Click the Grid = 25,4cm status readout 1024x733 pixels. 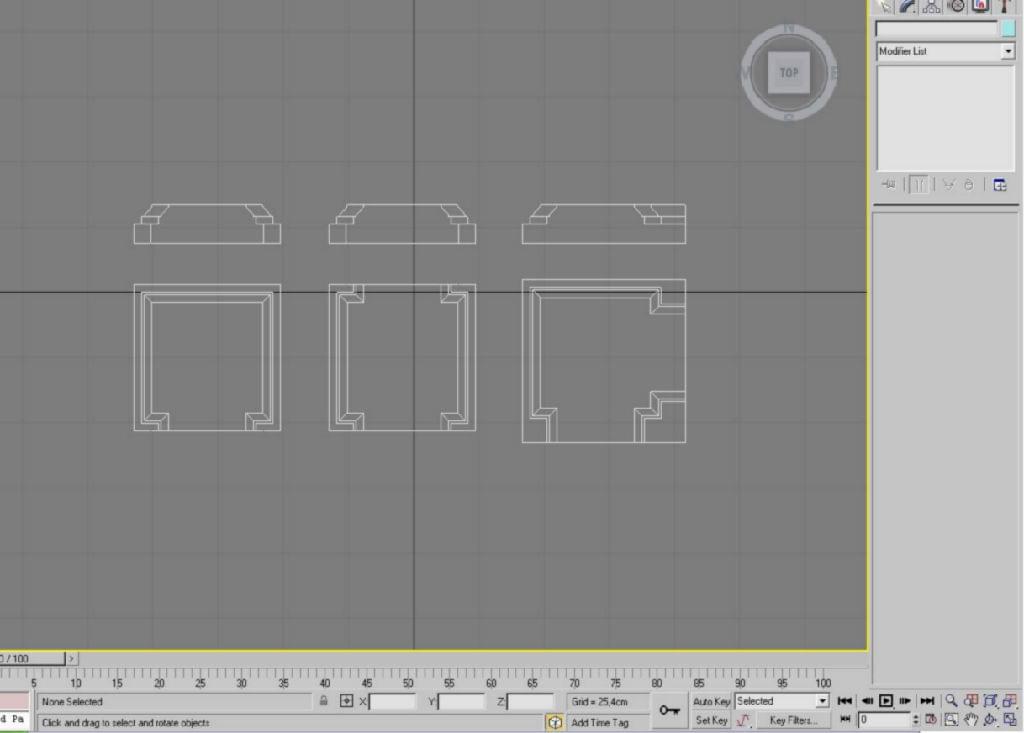600,702
